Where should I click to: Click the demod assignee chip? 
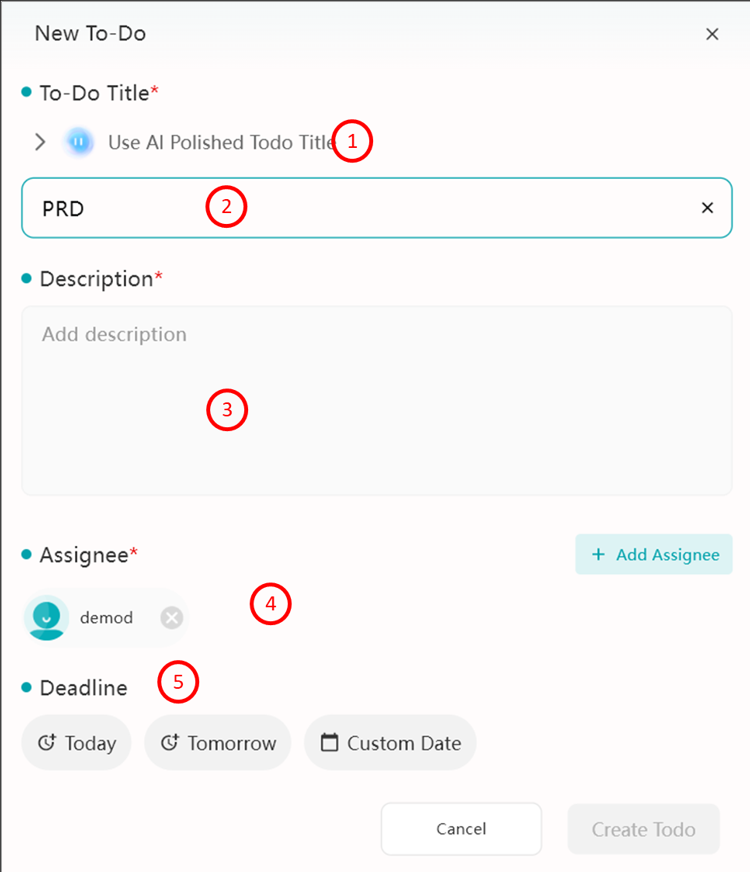[105, 617]
